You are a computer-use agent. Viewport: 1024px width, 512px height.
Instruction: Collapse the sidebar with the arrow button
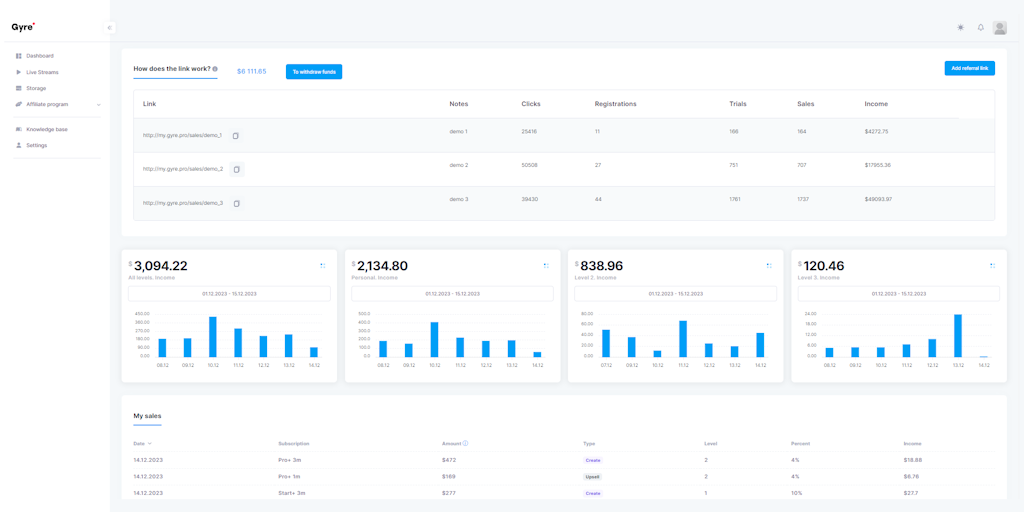point(109,28)
